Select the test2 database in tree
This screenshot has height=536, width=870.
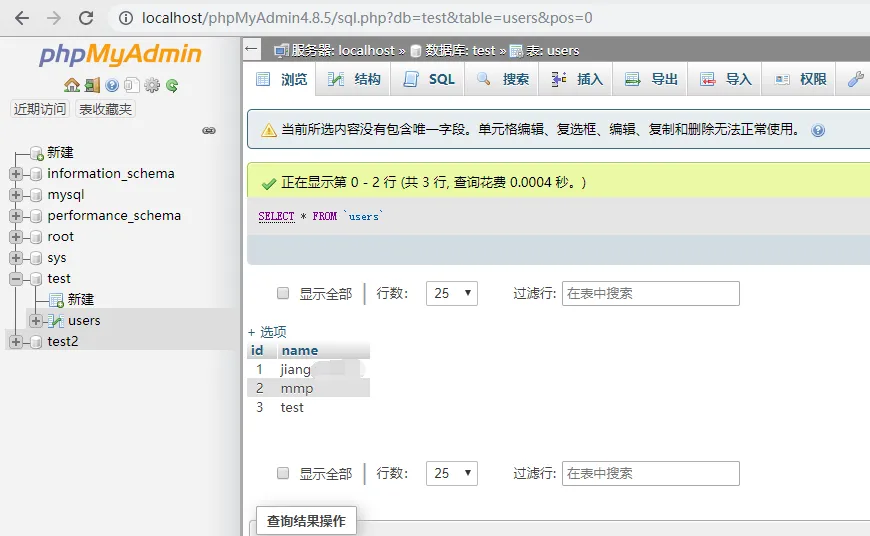[63, 342]
